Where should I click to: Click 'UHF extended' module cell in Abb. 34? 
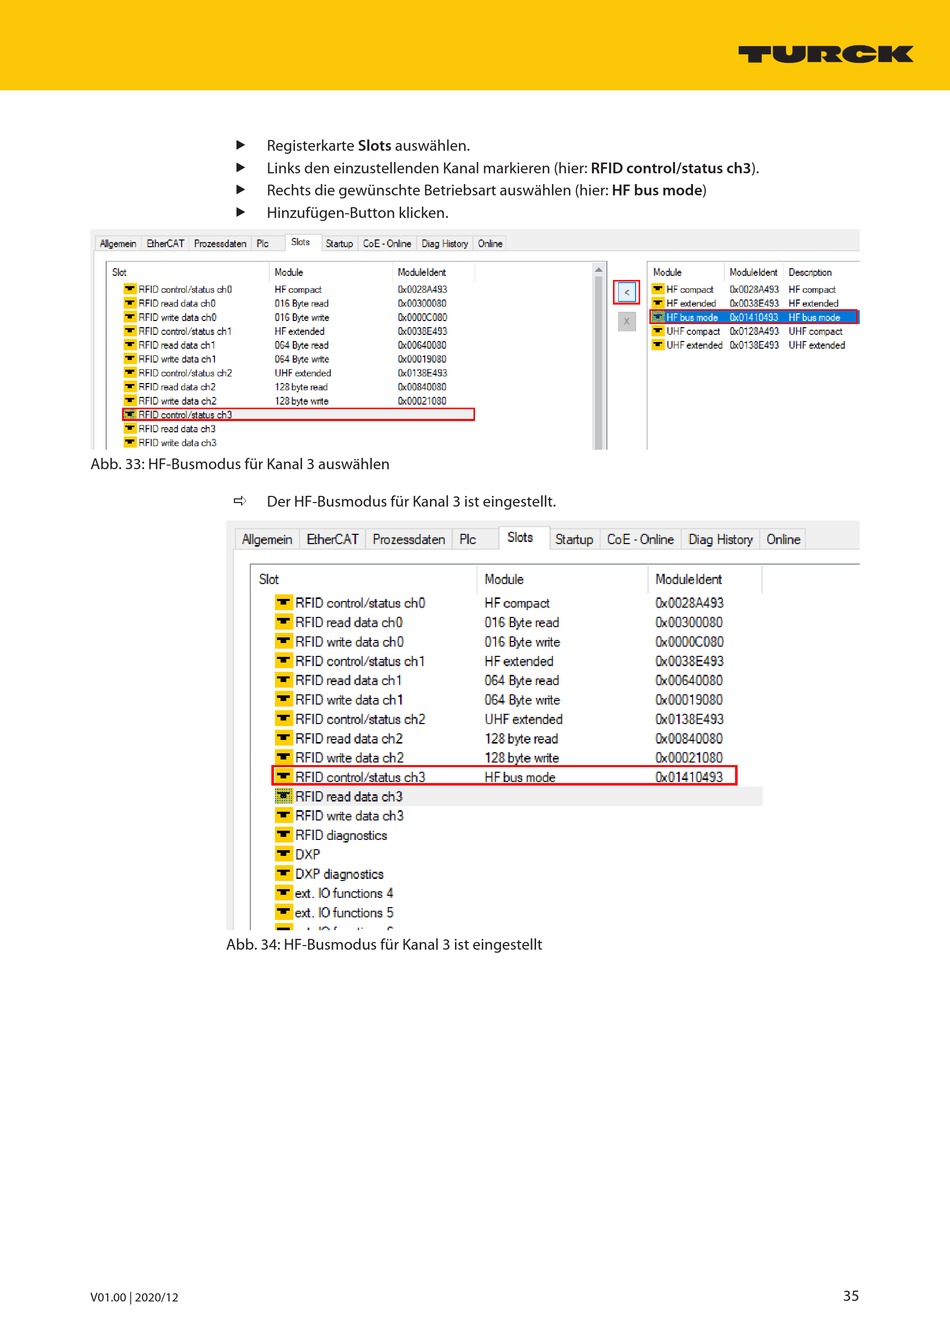click(524, 719)
